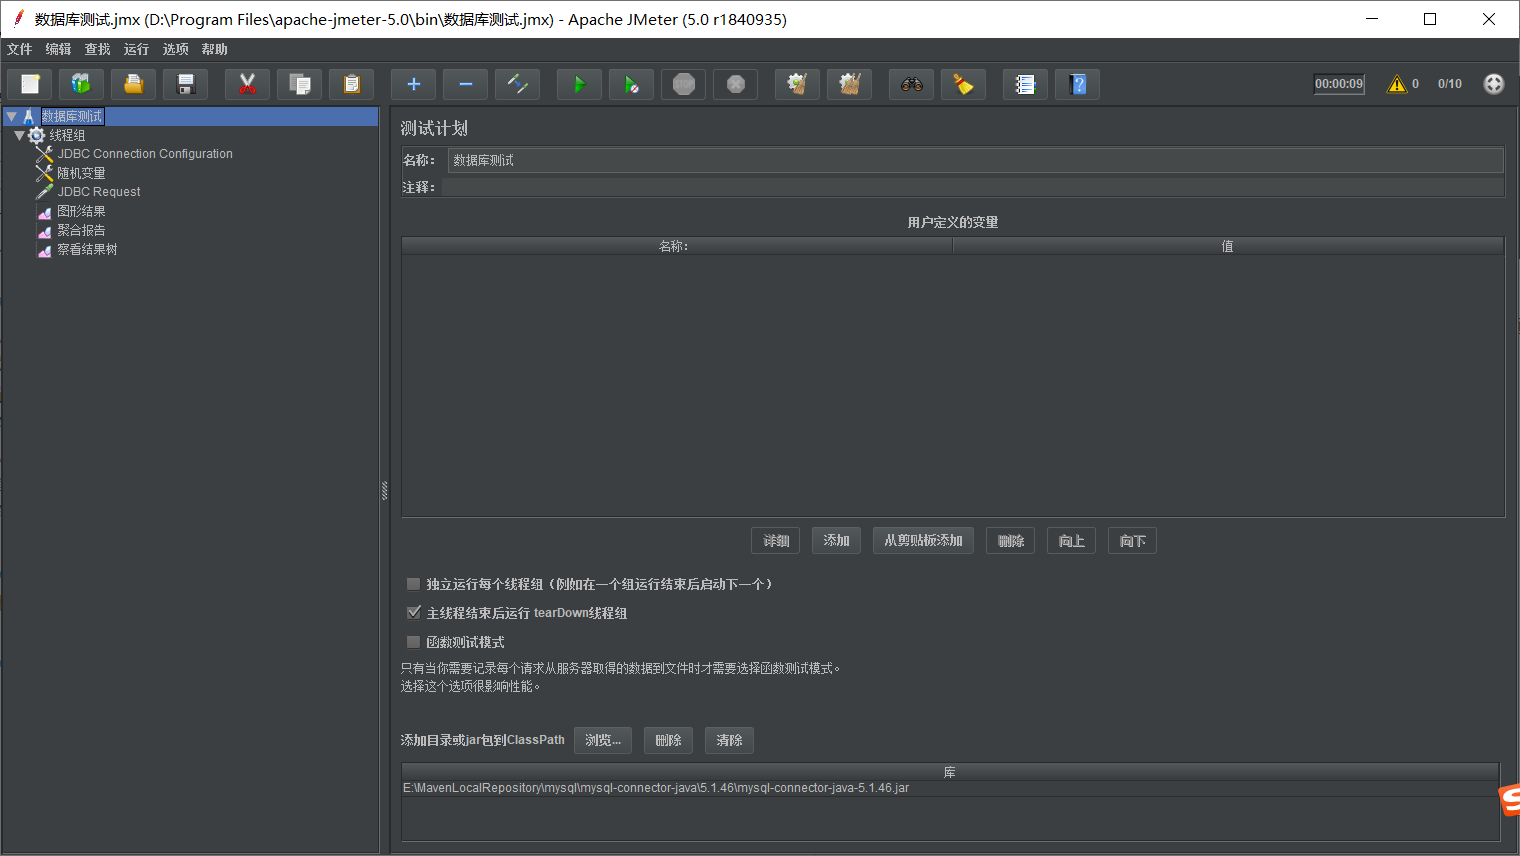
Task: Click the 清除 classpath button
Action: 730,740
